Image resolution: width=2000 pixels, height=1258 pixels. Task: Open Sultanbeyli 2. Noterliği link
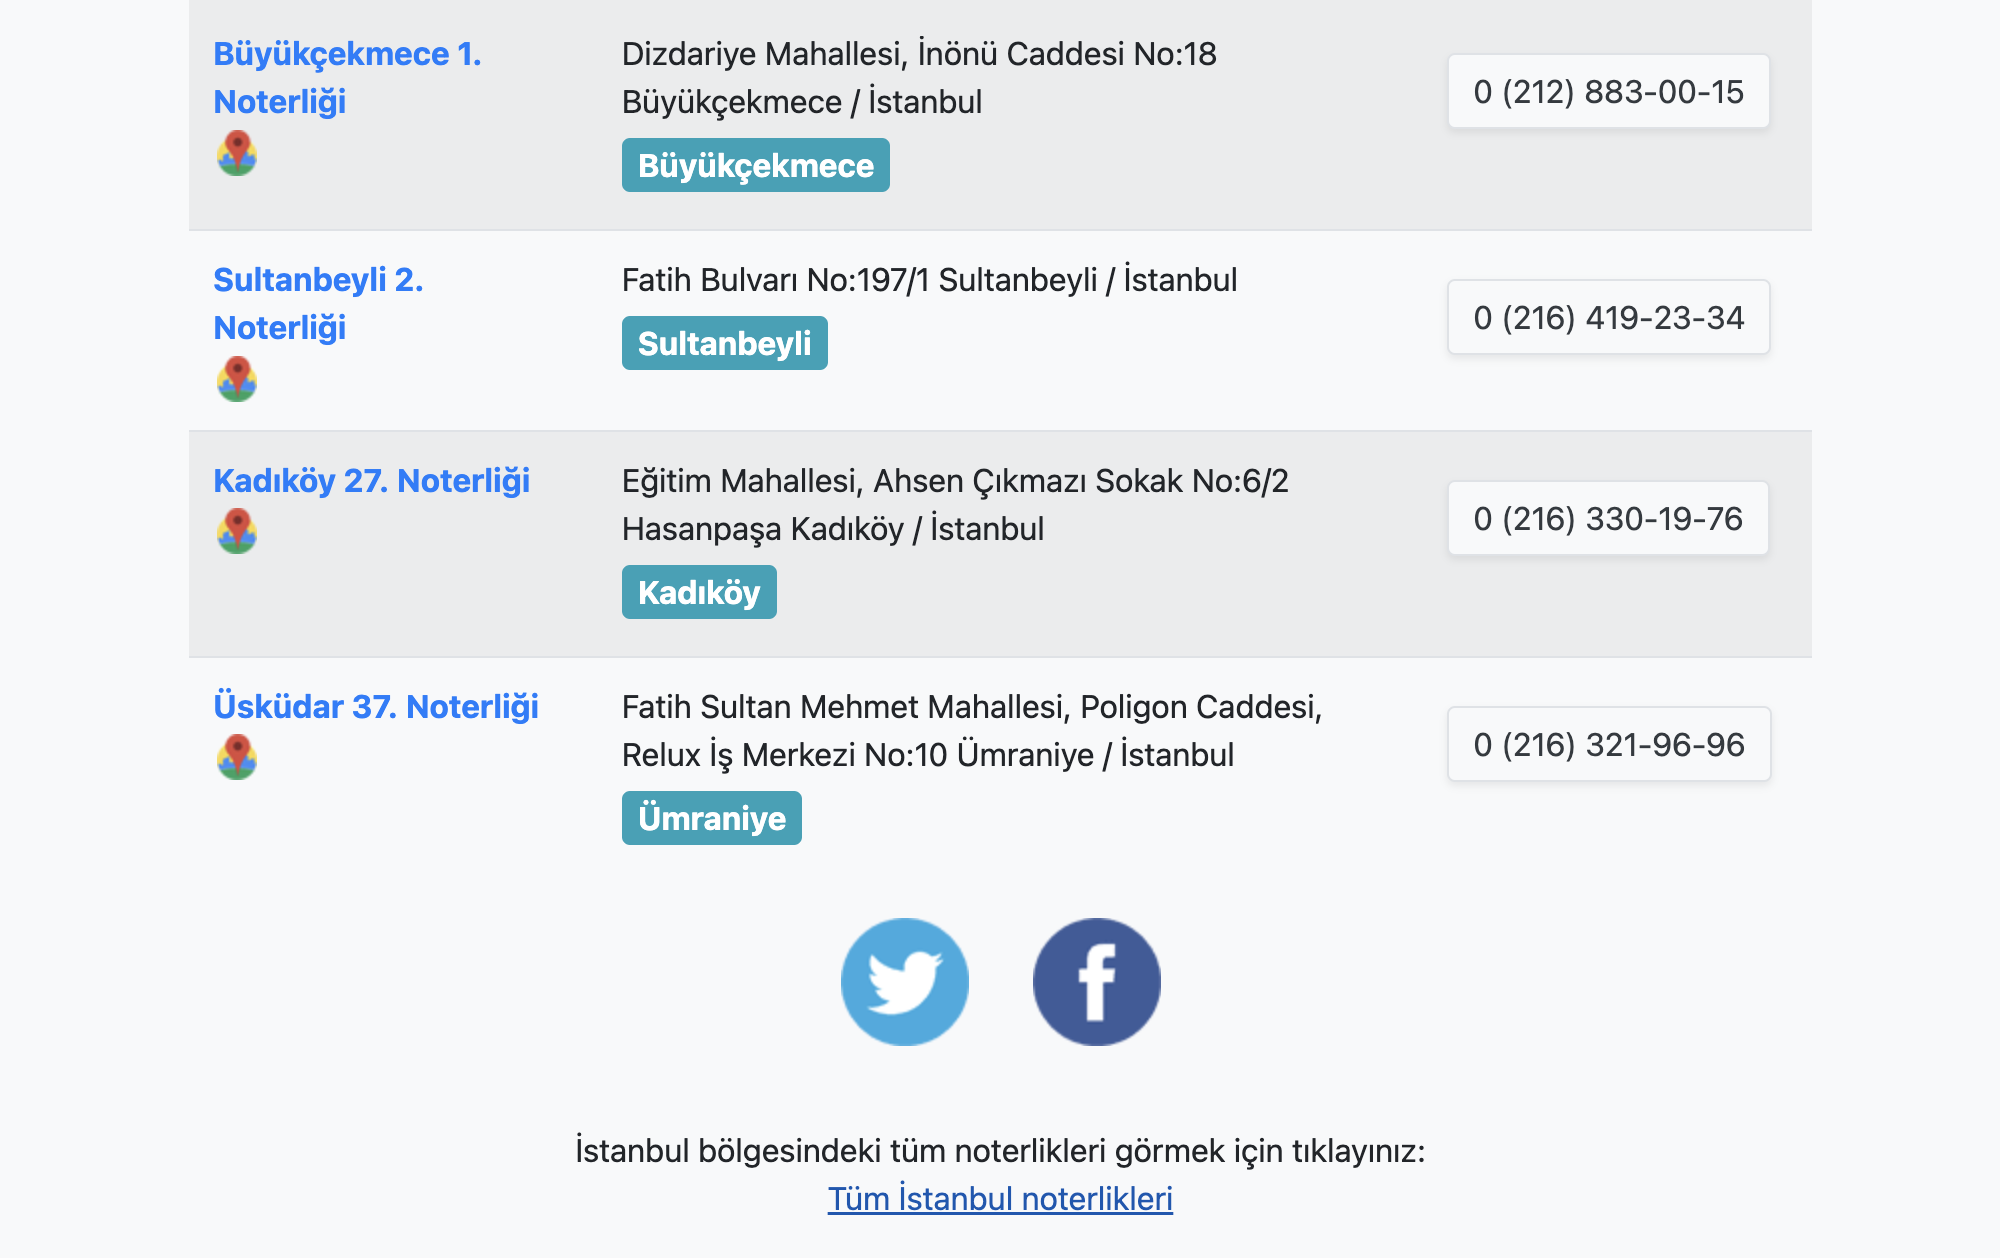[x=318, y=304]
